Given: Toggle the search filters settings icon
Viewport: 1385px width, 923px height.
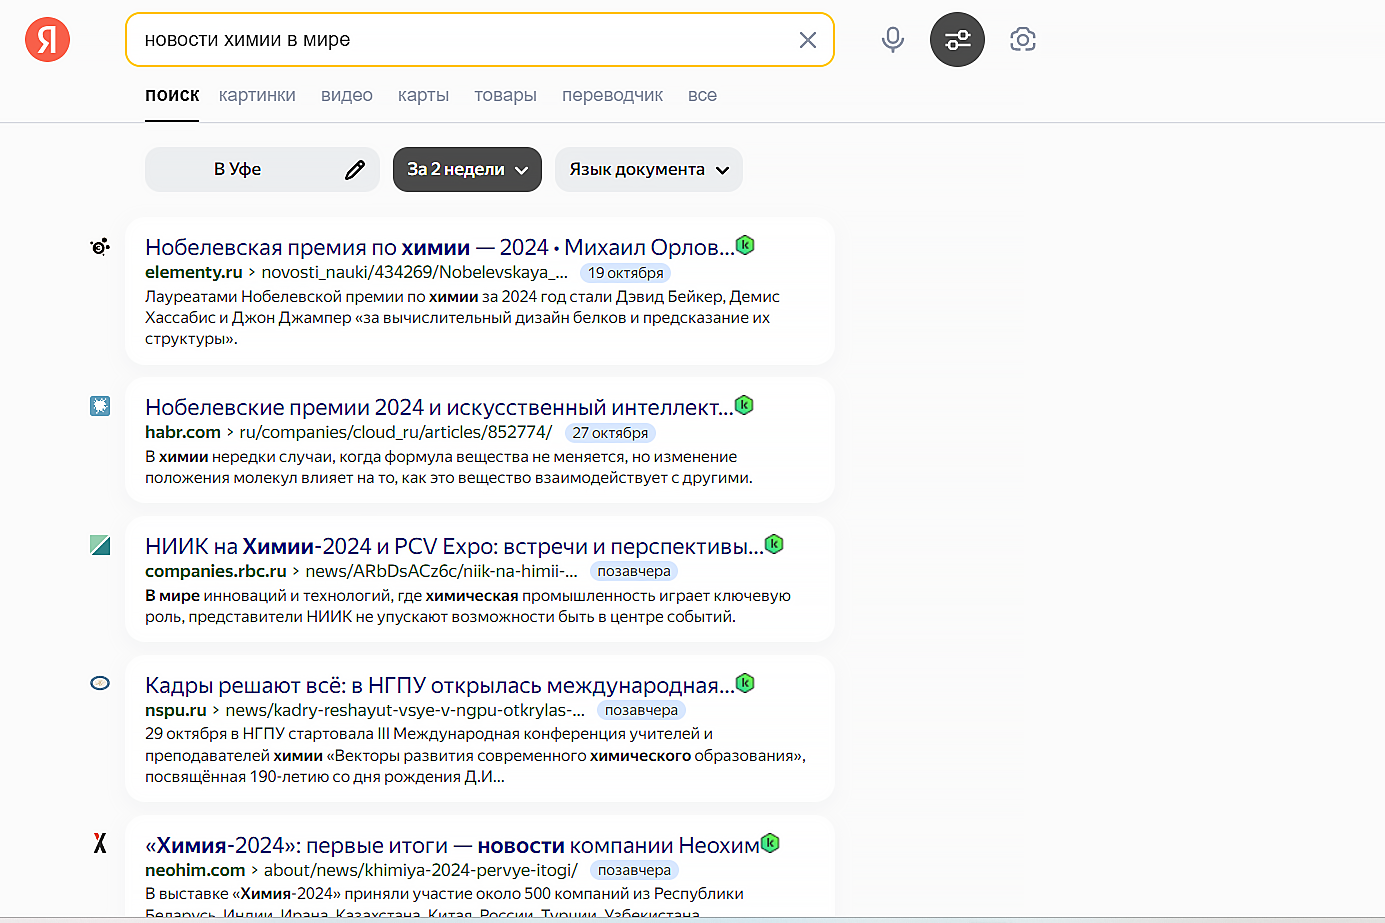Looking at the screenshot, I should 957,40.
